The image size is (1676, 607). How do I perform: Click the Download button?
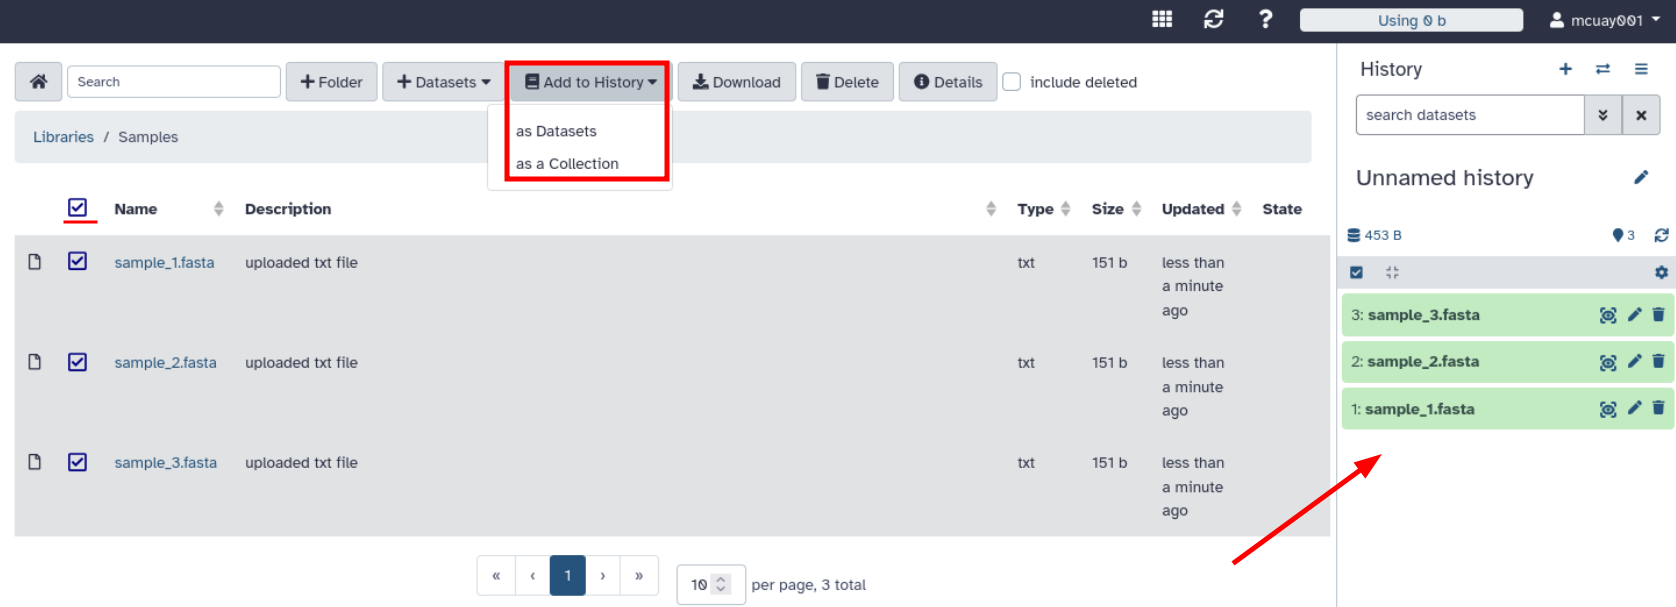737,82
